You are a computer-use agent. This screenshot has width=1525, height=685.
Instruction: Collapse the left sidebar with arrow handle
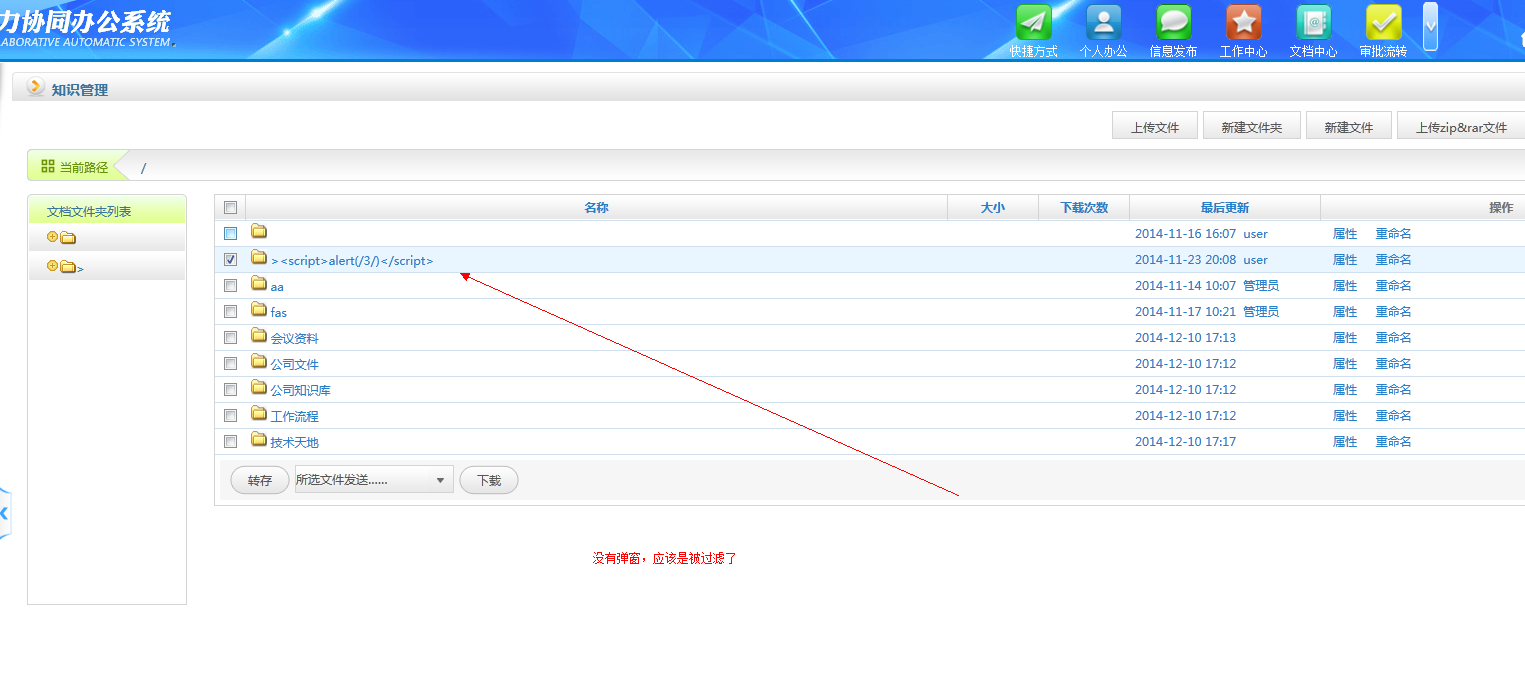(5, 513)
